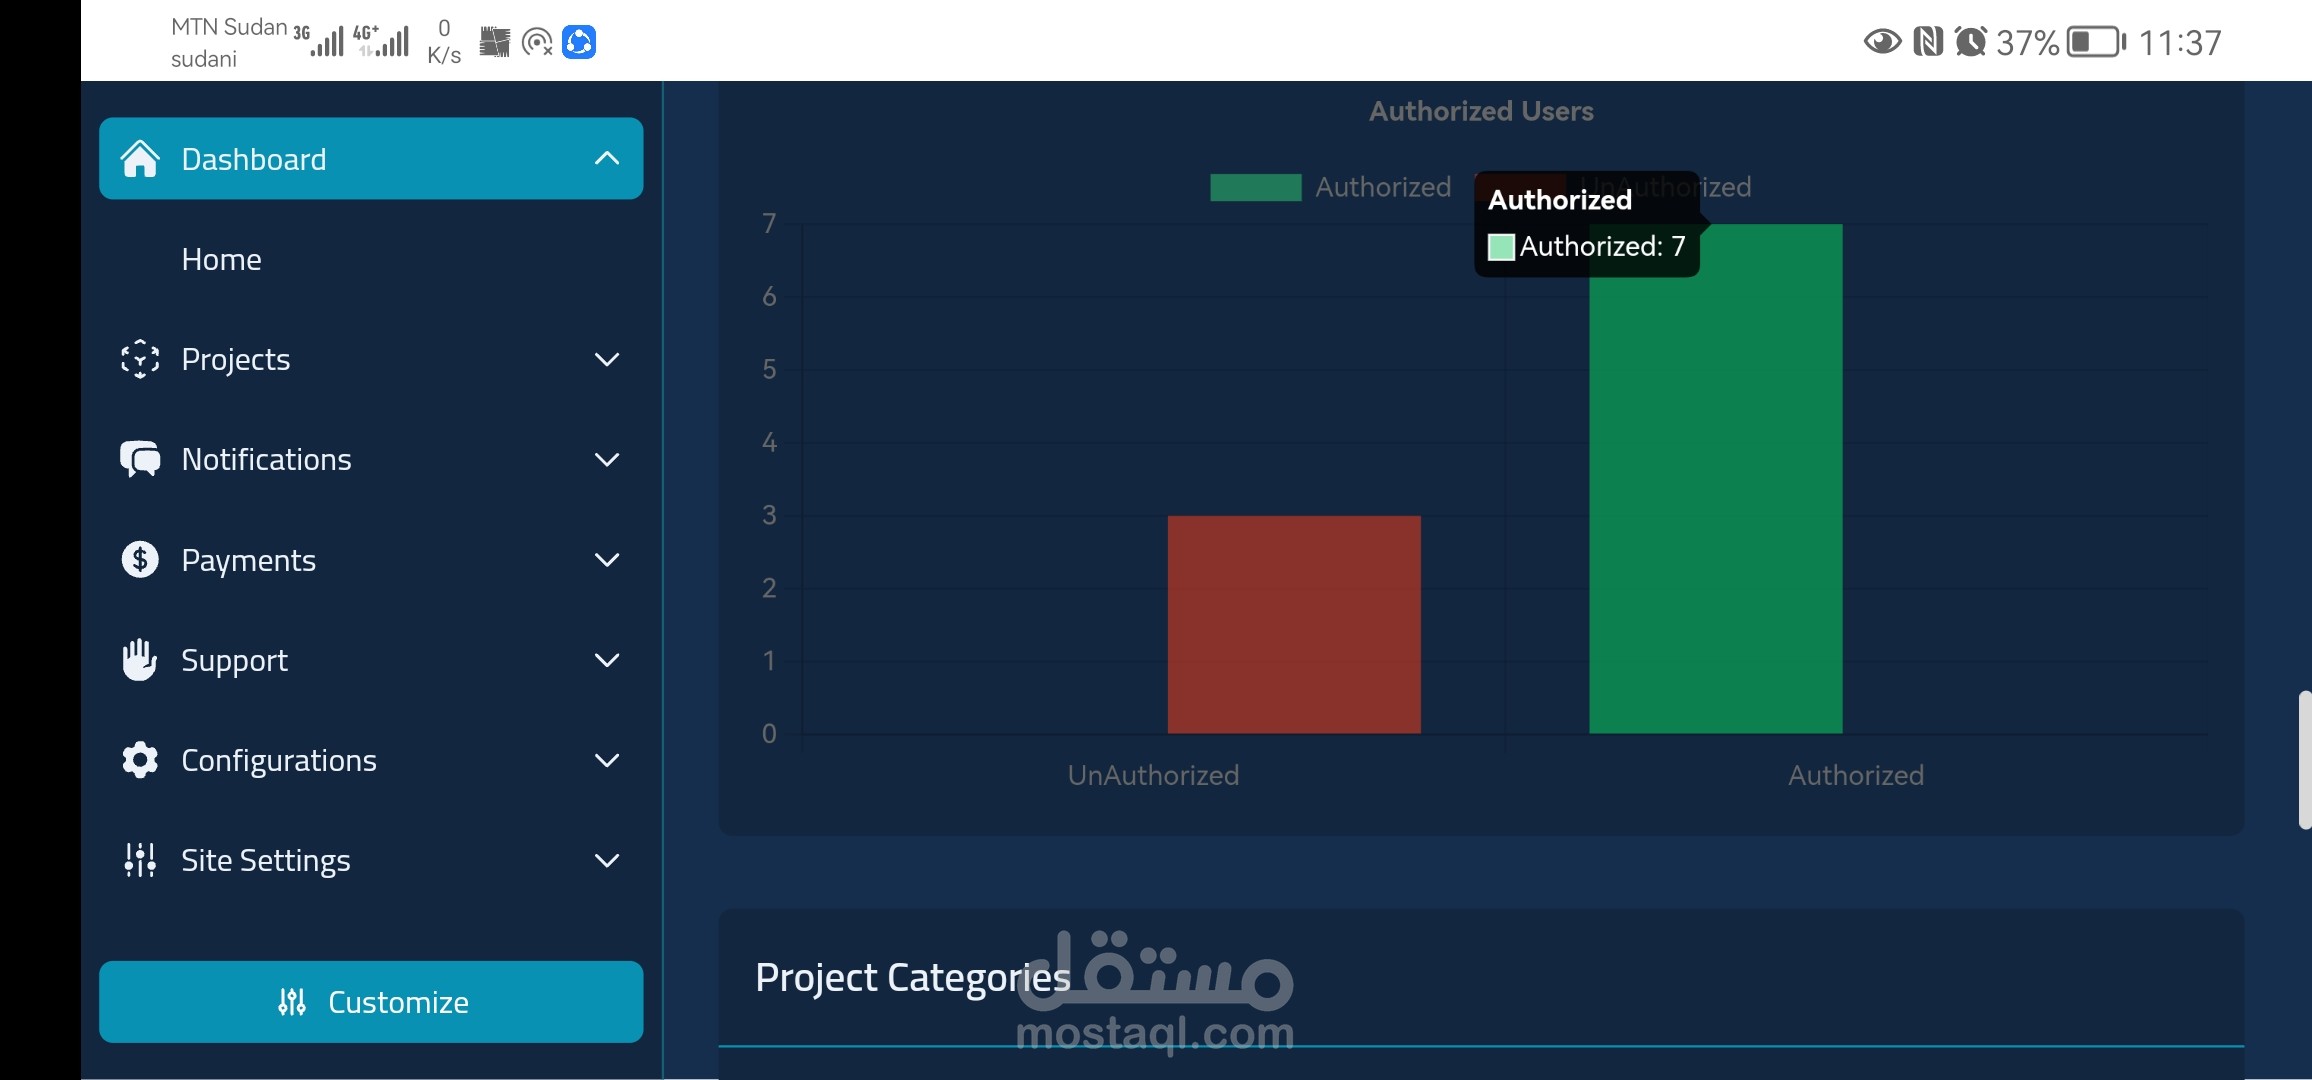Click the red UnAuthorized bar
This screenshot has width=2312, height=1080.
(1294, 625)
